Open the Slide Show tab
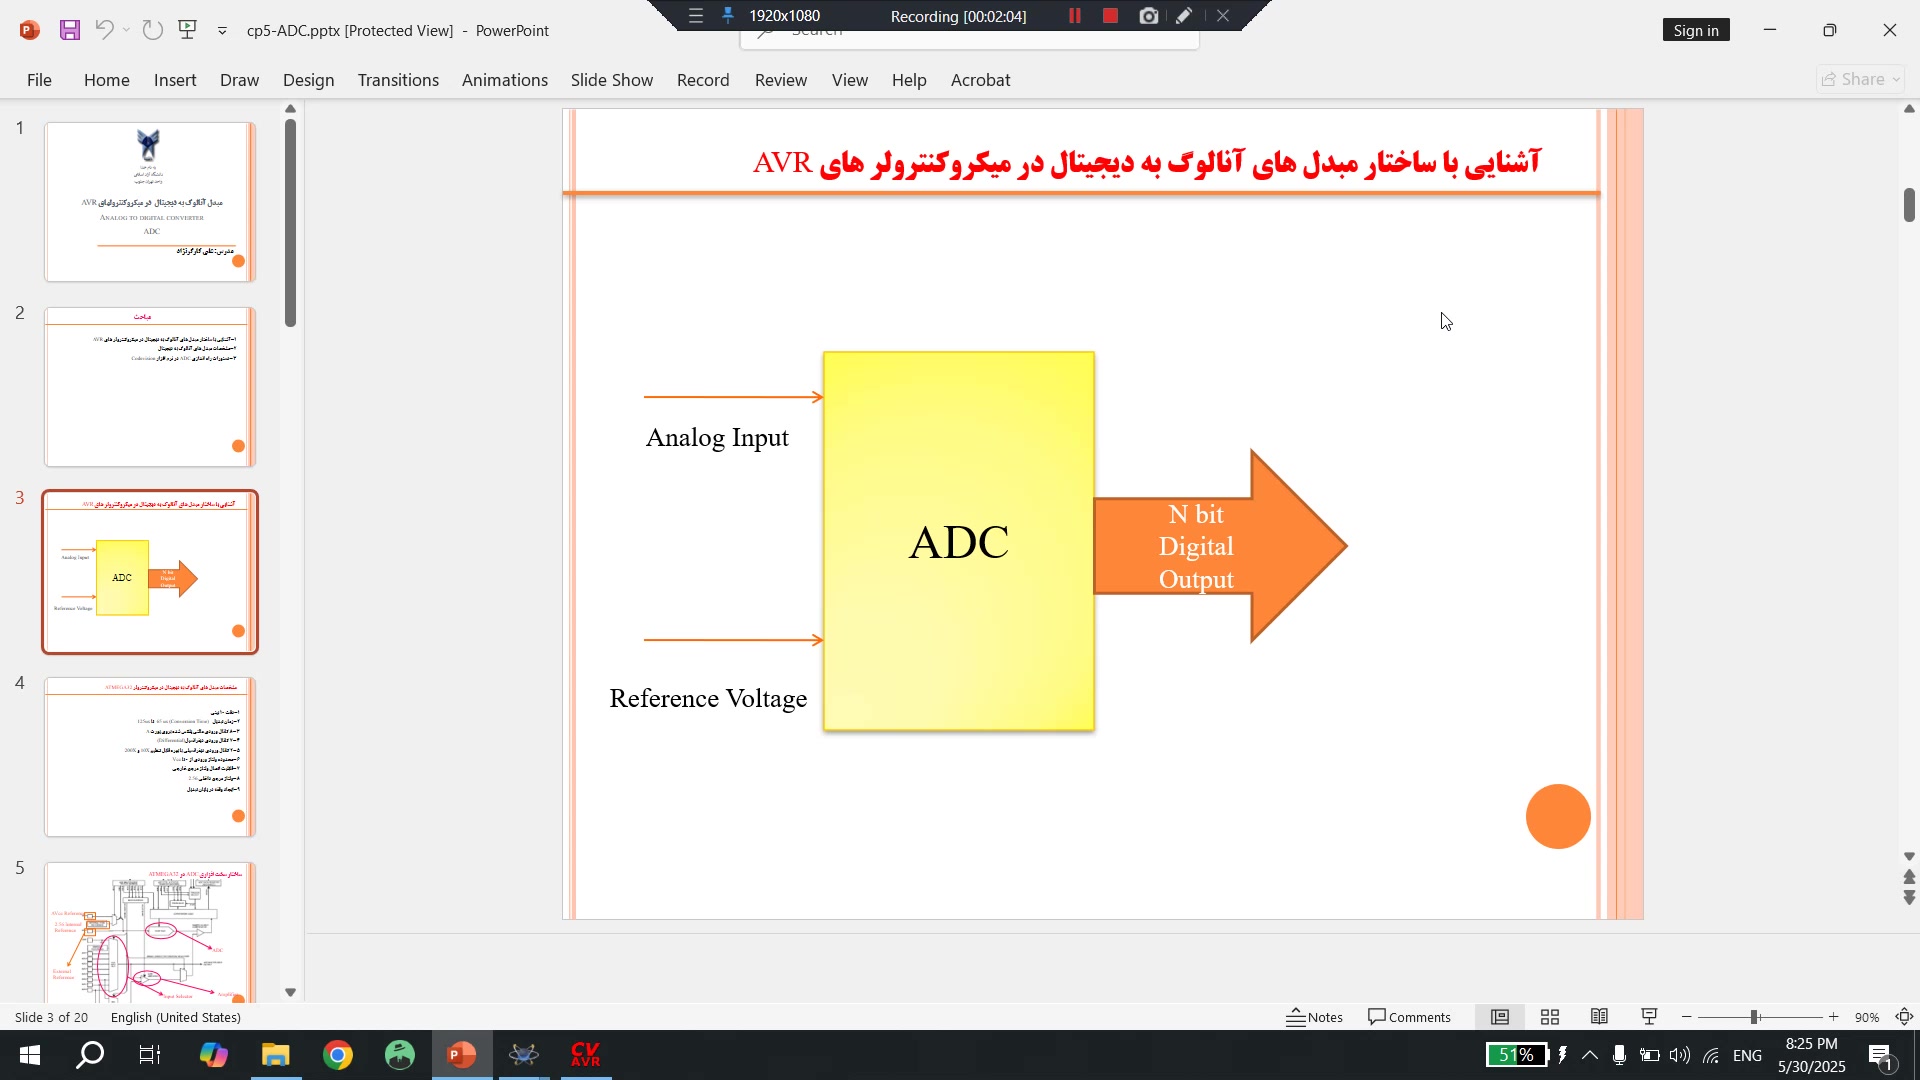 click(x=611, y=80)
